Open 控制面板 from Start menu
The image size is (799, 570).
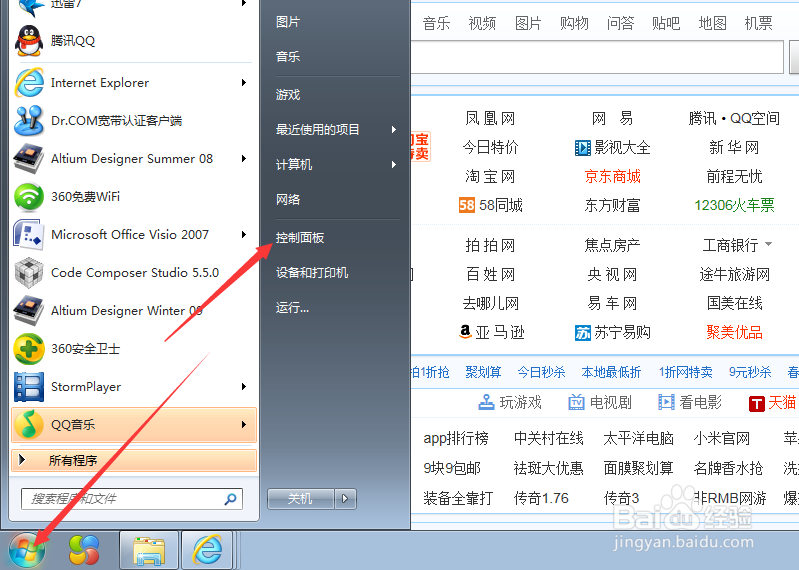point(300,238)
